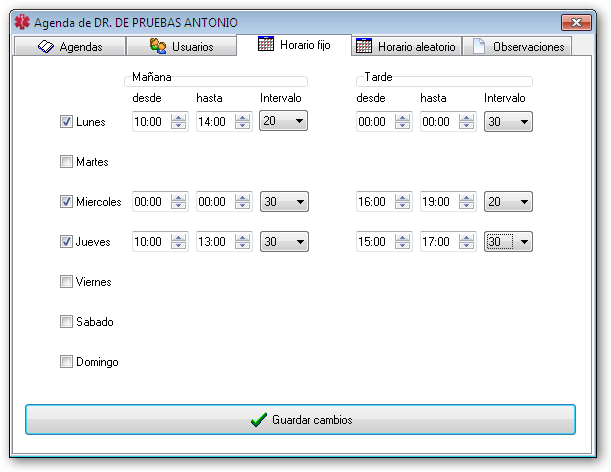Increase Lunes morning desde time with spinner
The image size is (611, 472).
[178, 118]
